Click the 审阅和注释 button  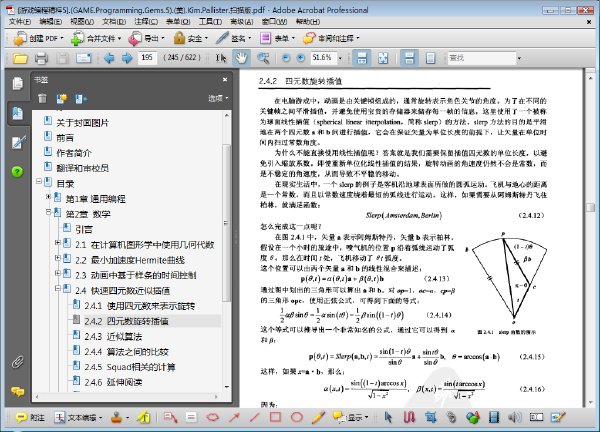click(x=331, y=38)
